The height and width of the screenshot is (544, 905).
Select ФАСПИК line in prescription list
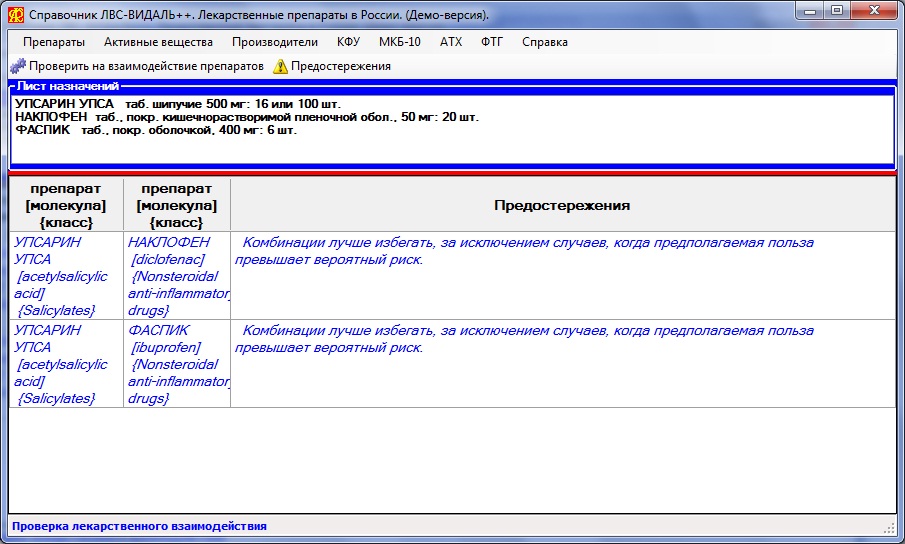tap(156, 130)
